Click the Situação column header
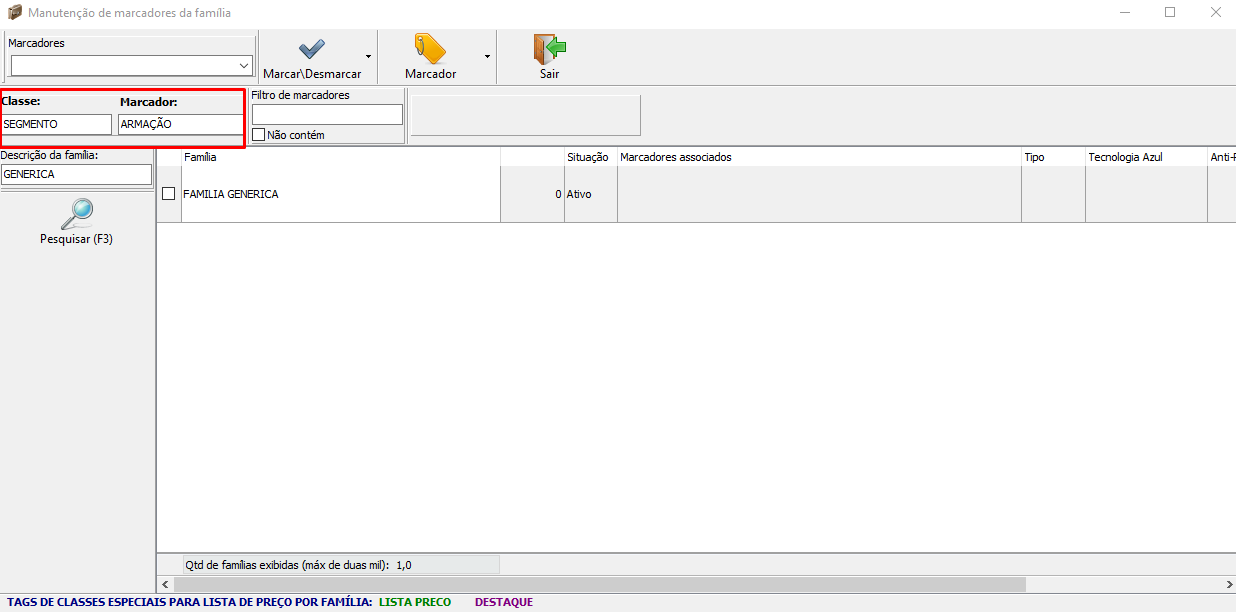 pyautogui.click(x=588, y=157)
